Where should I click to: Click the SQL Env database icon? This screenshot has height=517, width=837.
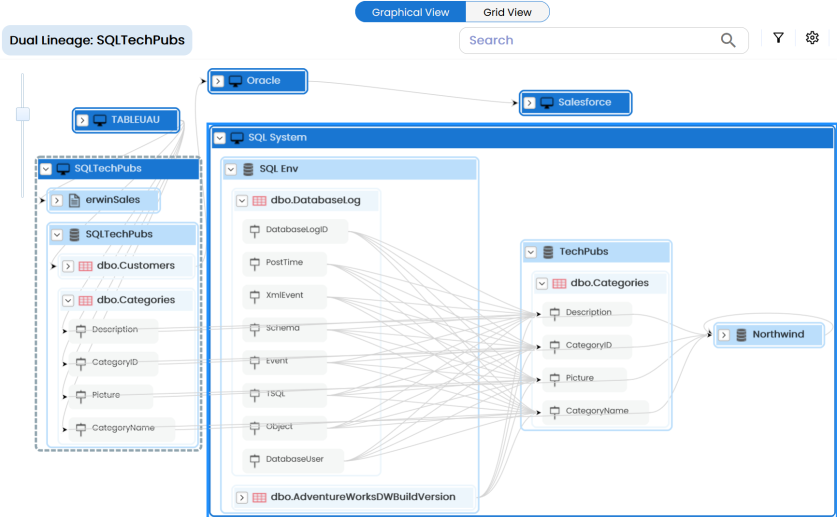[x=248, y=169]
